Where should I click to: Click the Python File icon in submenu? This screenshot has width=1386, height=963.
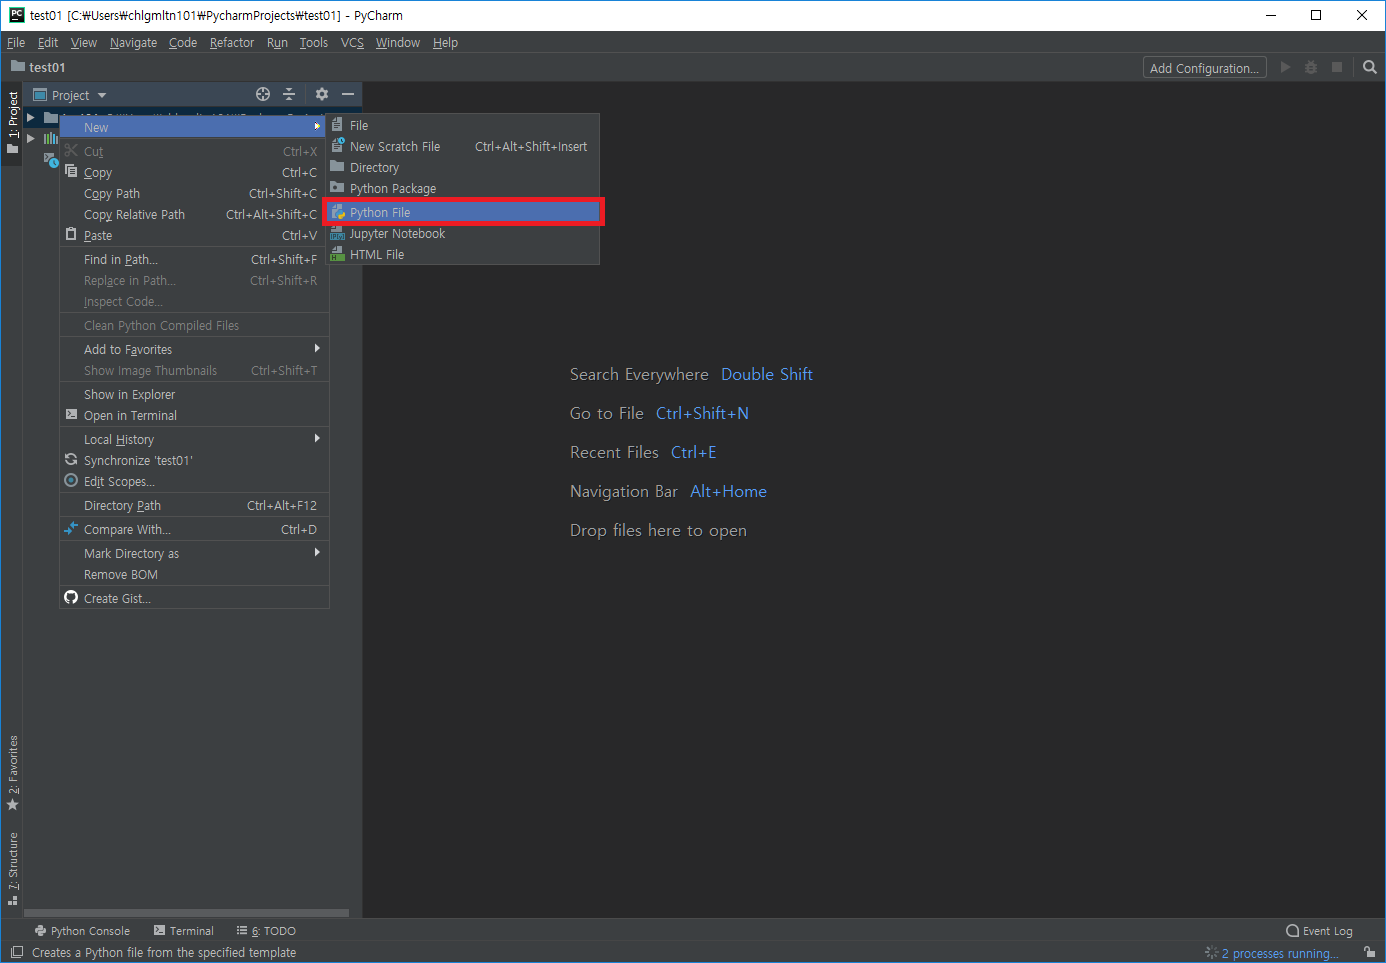pyautogui.click(x=338, y=212)
